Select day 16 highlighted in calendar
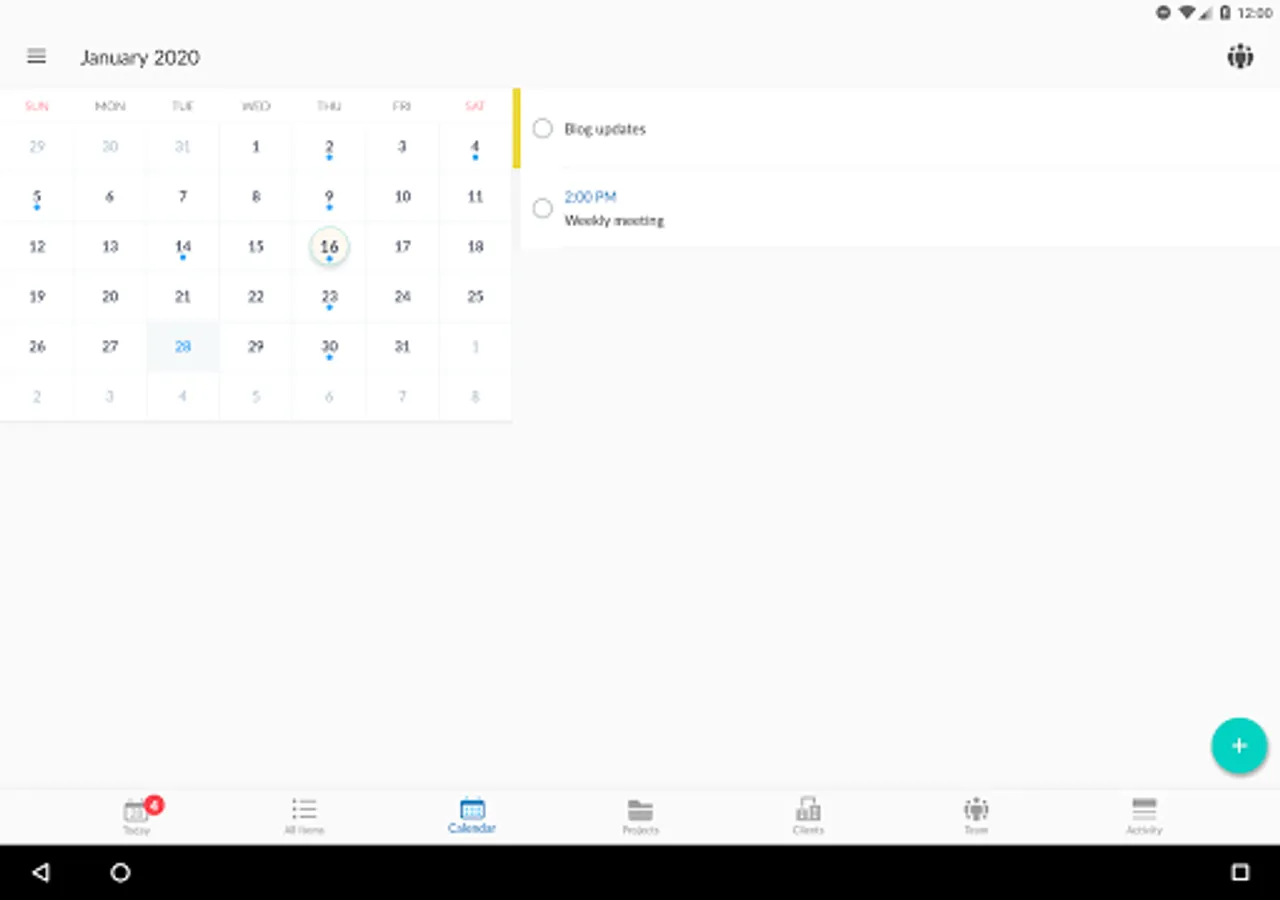The image size is (1280, 900). click(x=329, y=247)
